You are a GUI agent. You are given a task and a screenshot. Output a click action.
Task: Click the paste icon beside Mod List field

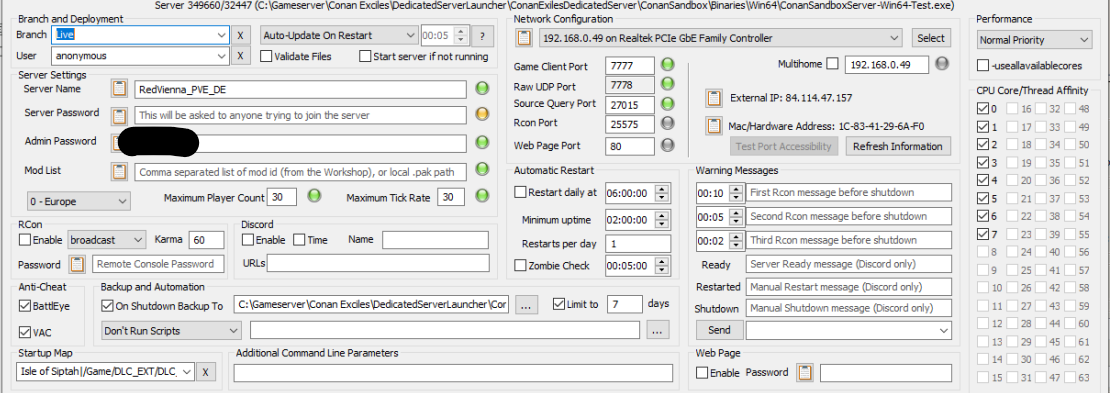click(120, 171)
